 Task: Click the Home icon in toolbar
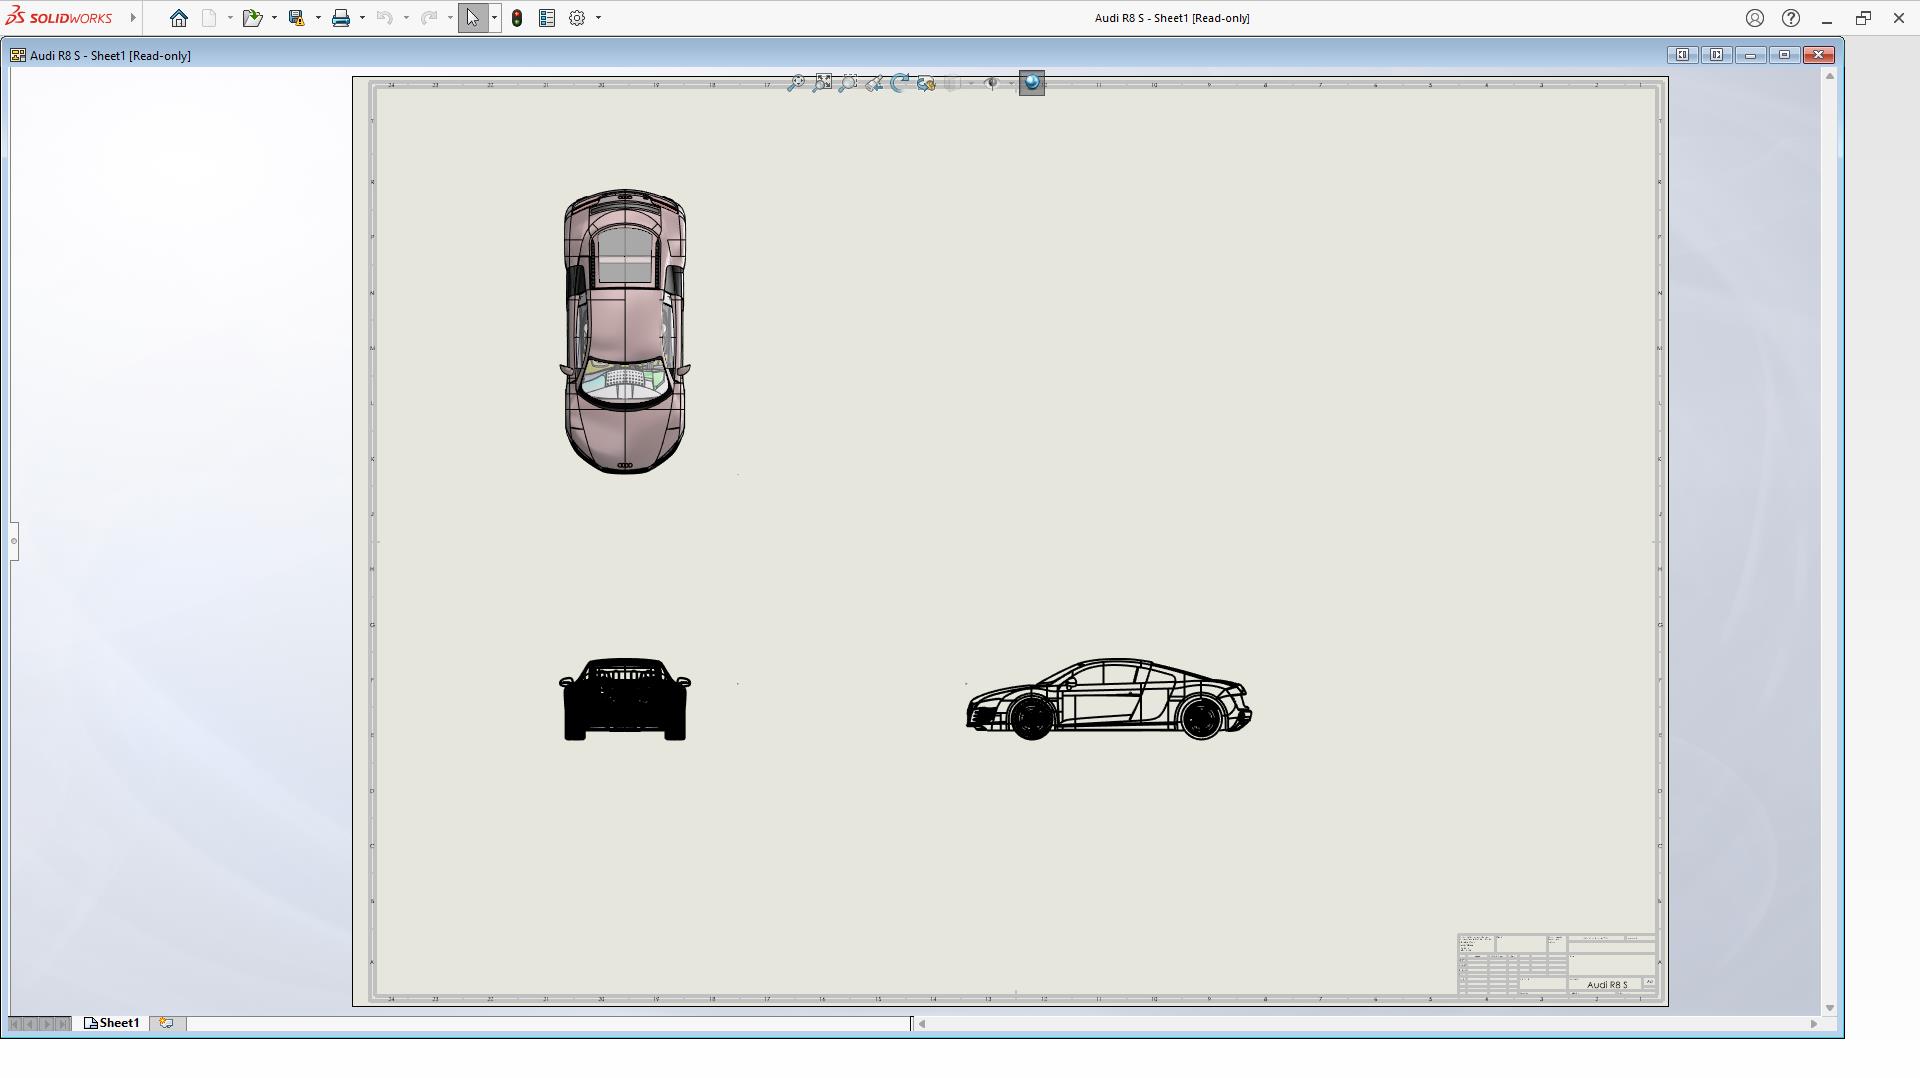click(179, 18)
